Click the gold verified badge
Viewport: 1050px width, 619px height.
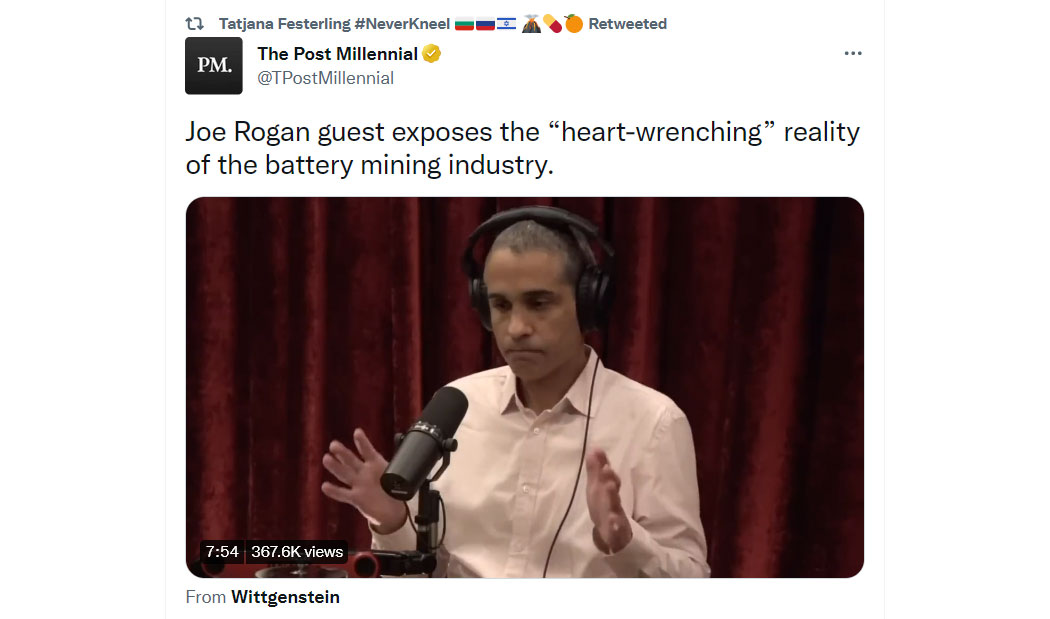pos(432,54)
